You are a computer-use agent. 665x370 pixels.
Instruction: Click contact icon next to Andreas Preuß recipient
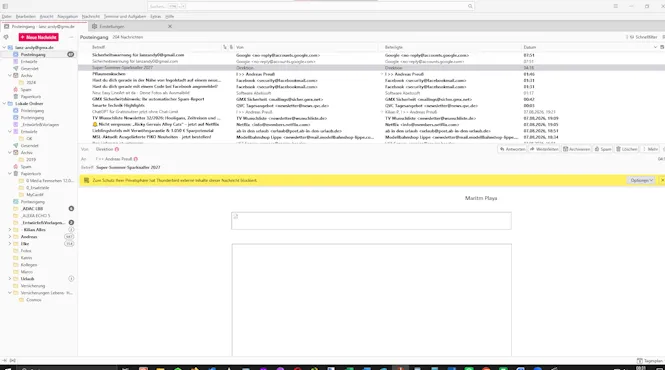click(136, 159)
